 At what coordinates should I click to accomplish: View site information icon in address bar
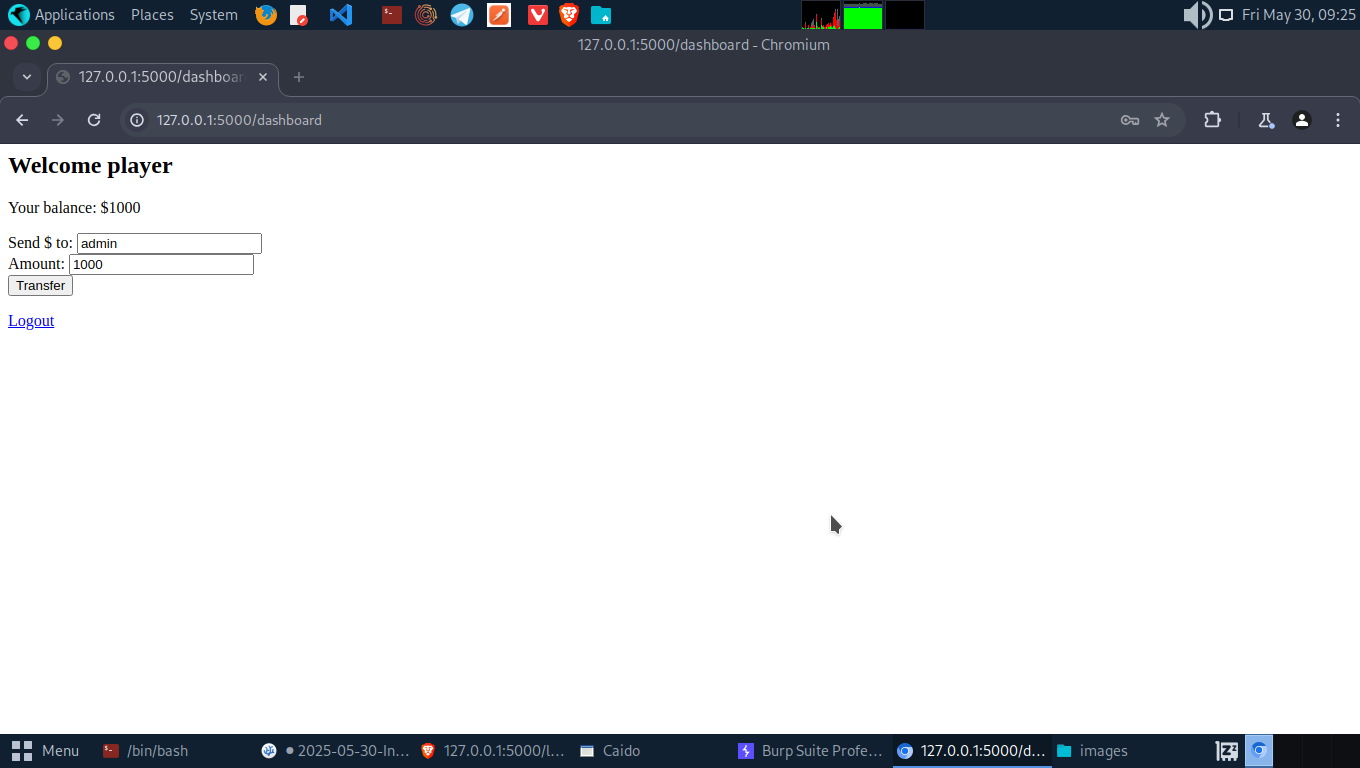pos(138,120)
